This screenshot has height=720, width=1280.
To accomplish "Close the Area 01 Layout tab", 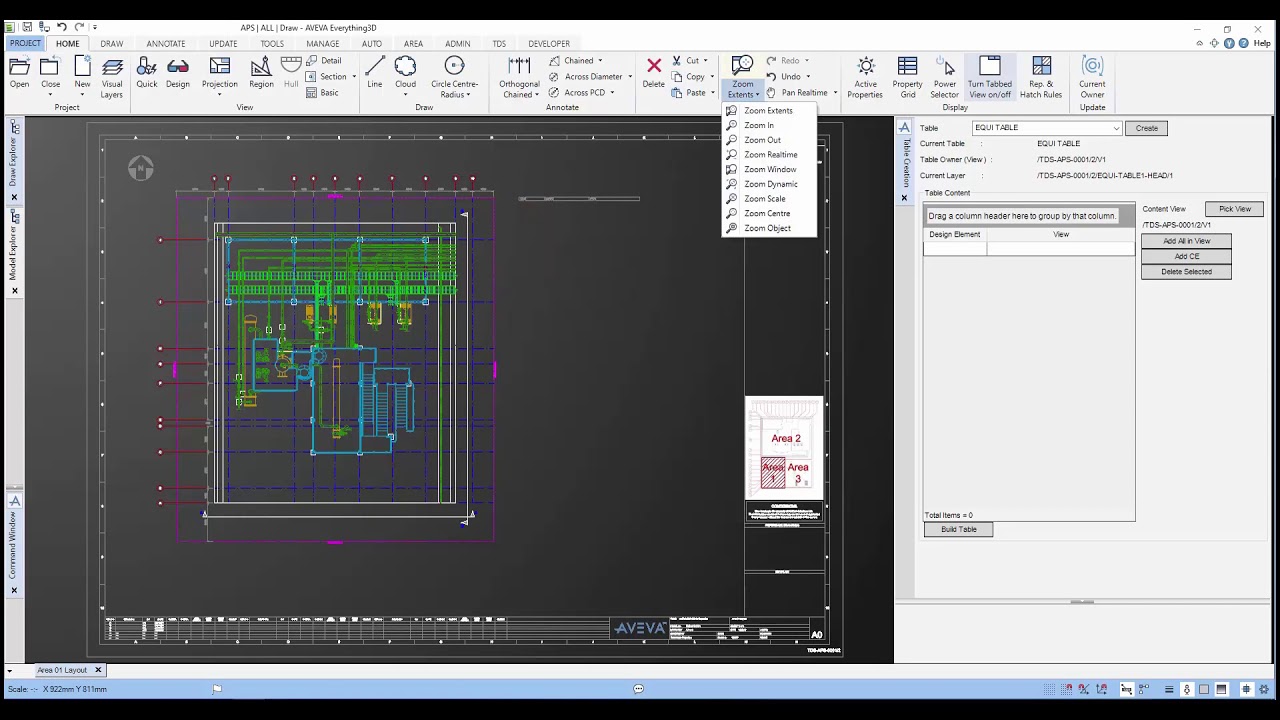I will [98, 670].
